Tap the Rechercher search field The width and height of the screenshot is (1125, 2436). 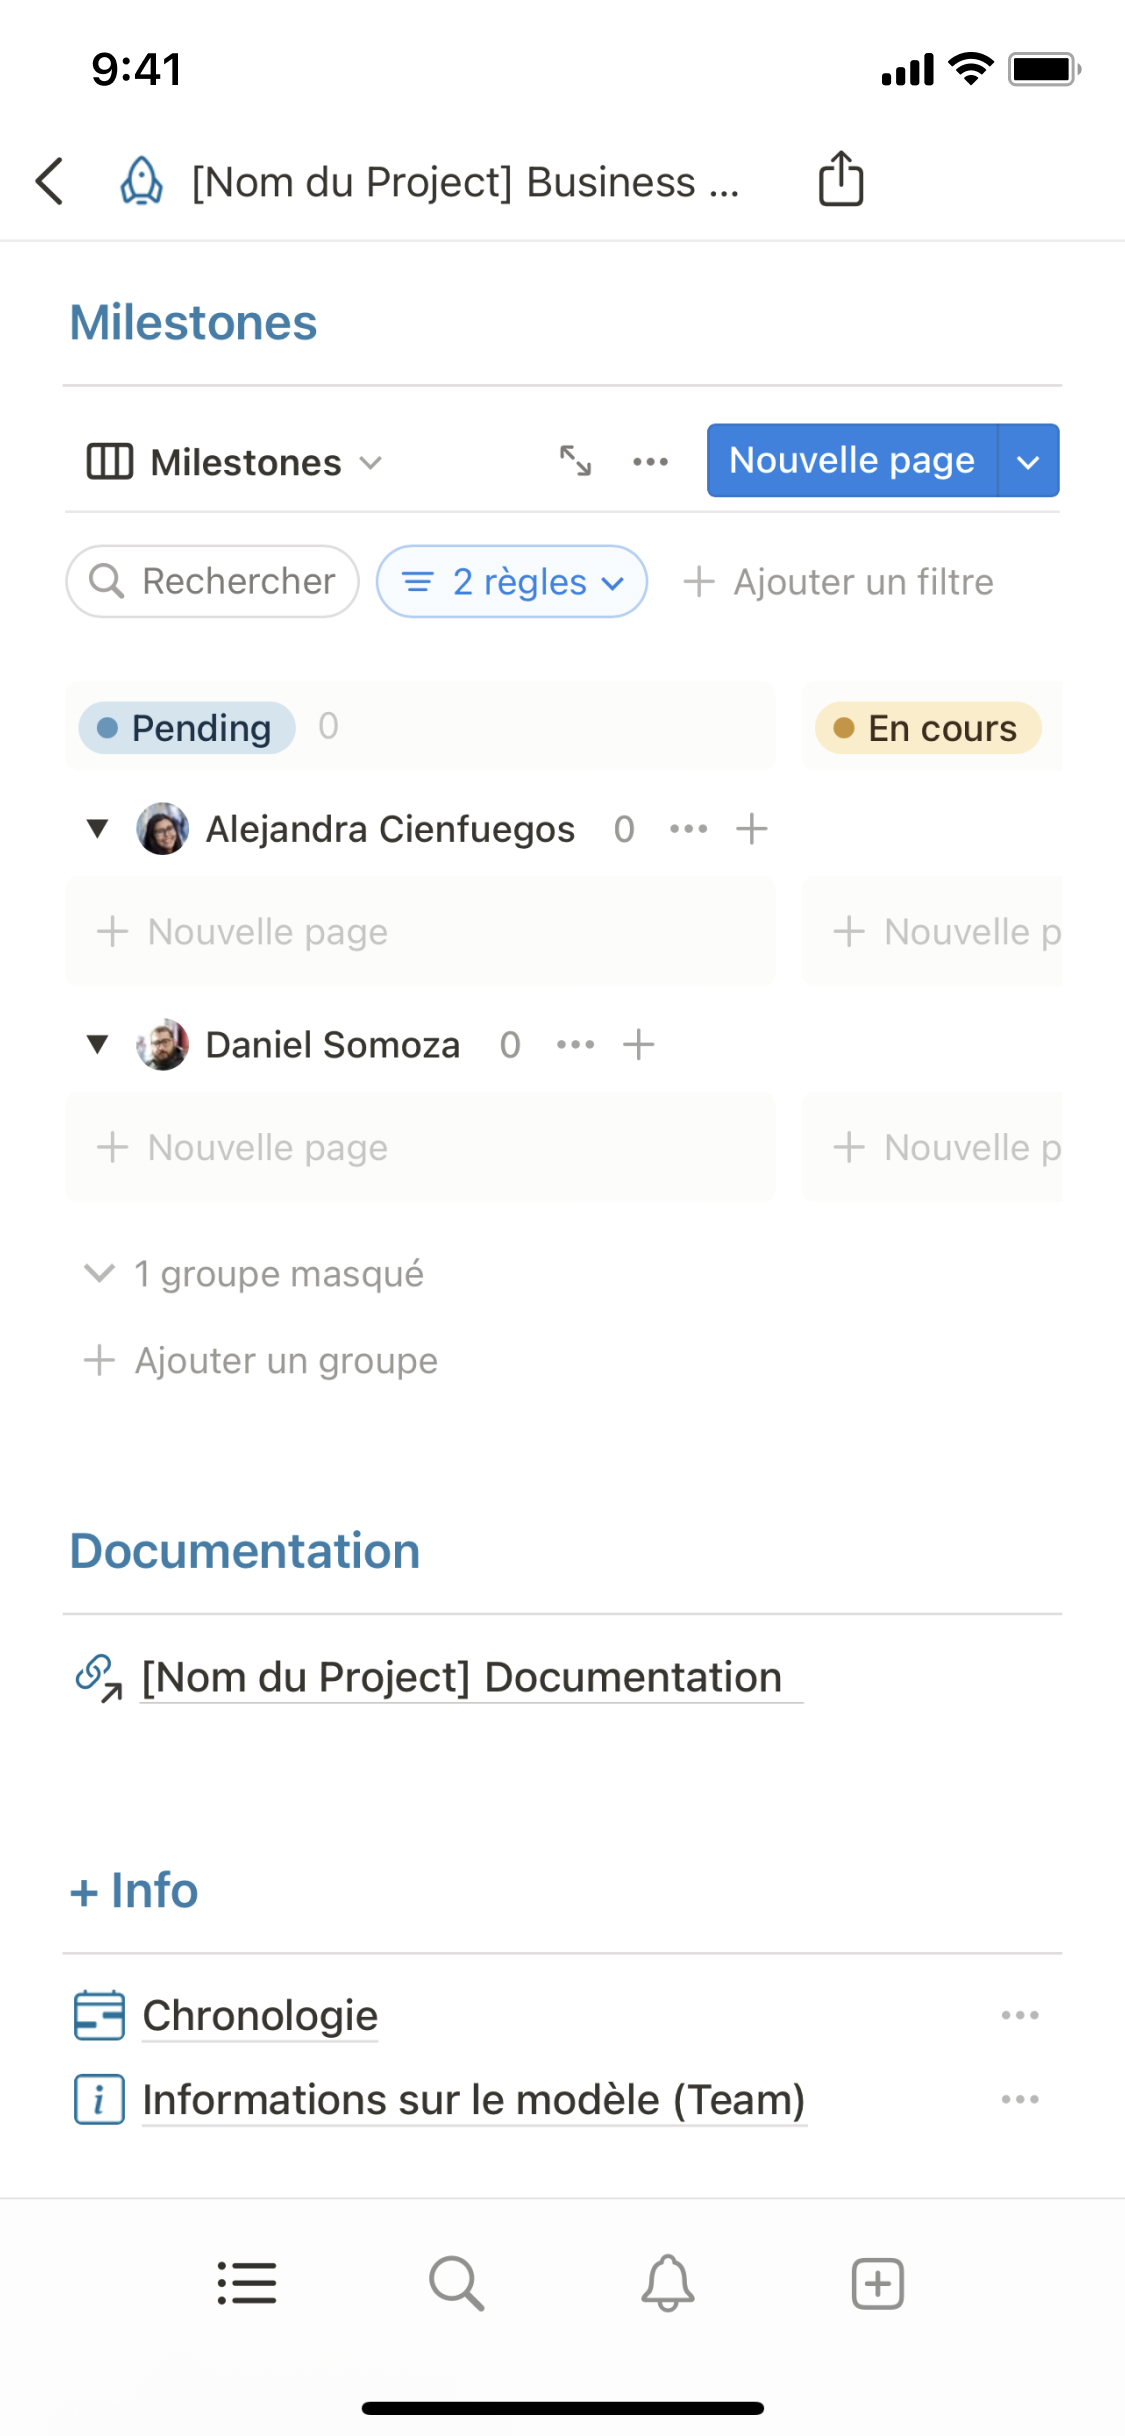213,582
